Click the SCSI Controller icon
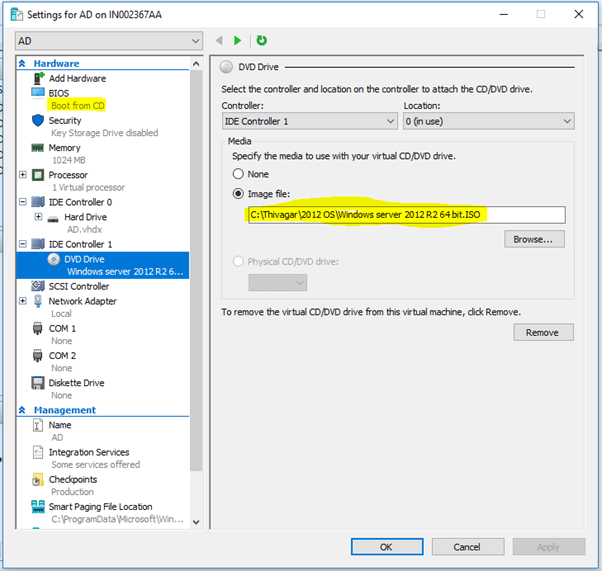Image resolution: width=602 pixels, height=571 pixels. point(38,286)
